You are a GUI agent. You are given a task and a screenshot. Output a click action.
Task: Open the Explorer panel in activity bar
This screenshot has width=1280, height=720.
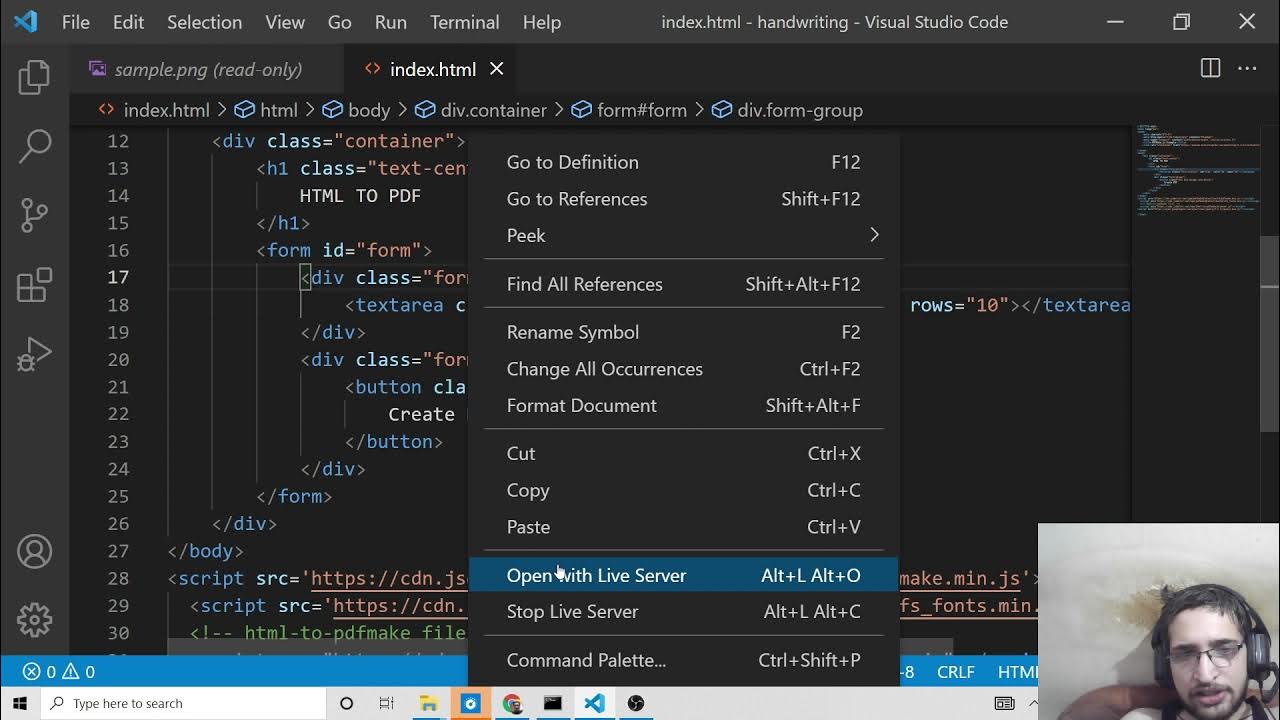click(x=34, y=78)
